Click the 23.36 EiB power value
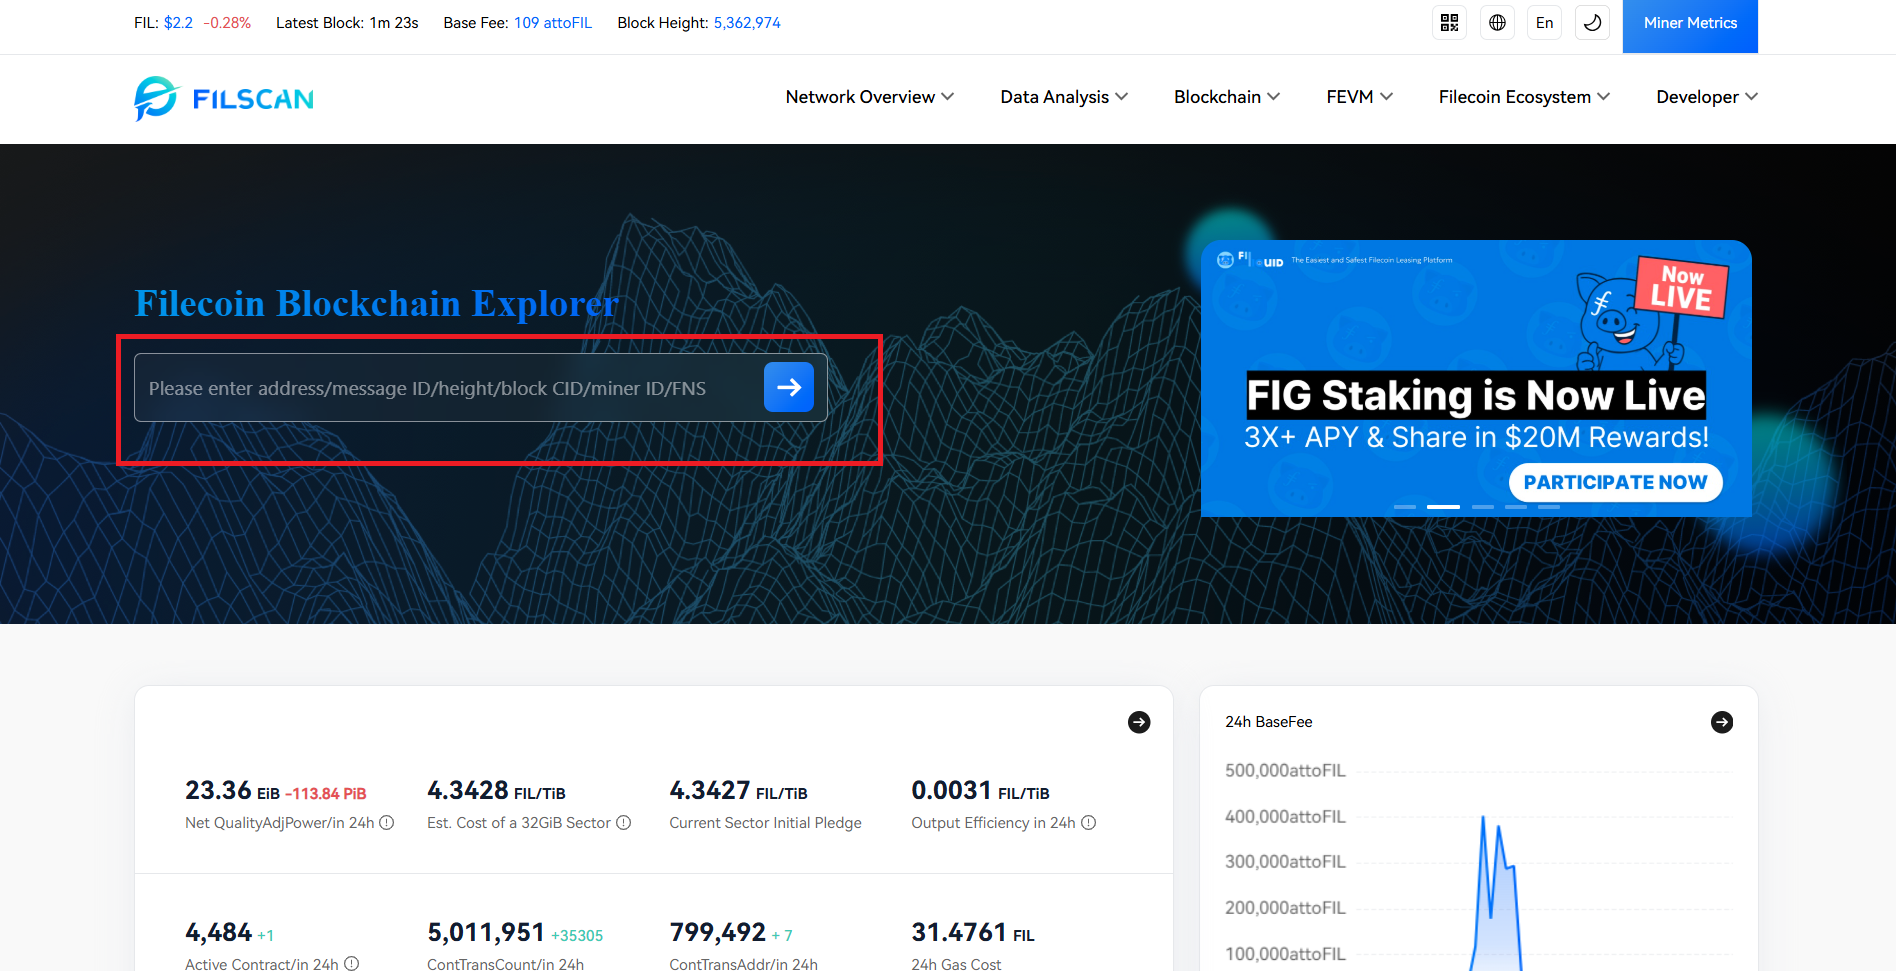The width and height of the screenshot is (1896, 971). click(x=232, y=791)
